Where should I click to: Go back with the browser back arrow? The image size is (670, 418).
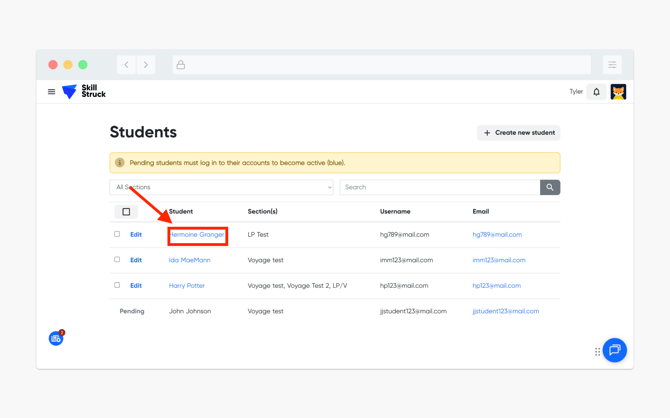pos(126,65)
